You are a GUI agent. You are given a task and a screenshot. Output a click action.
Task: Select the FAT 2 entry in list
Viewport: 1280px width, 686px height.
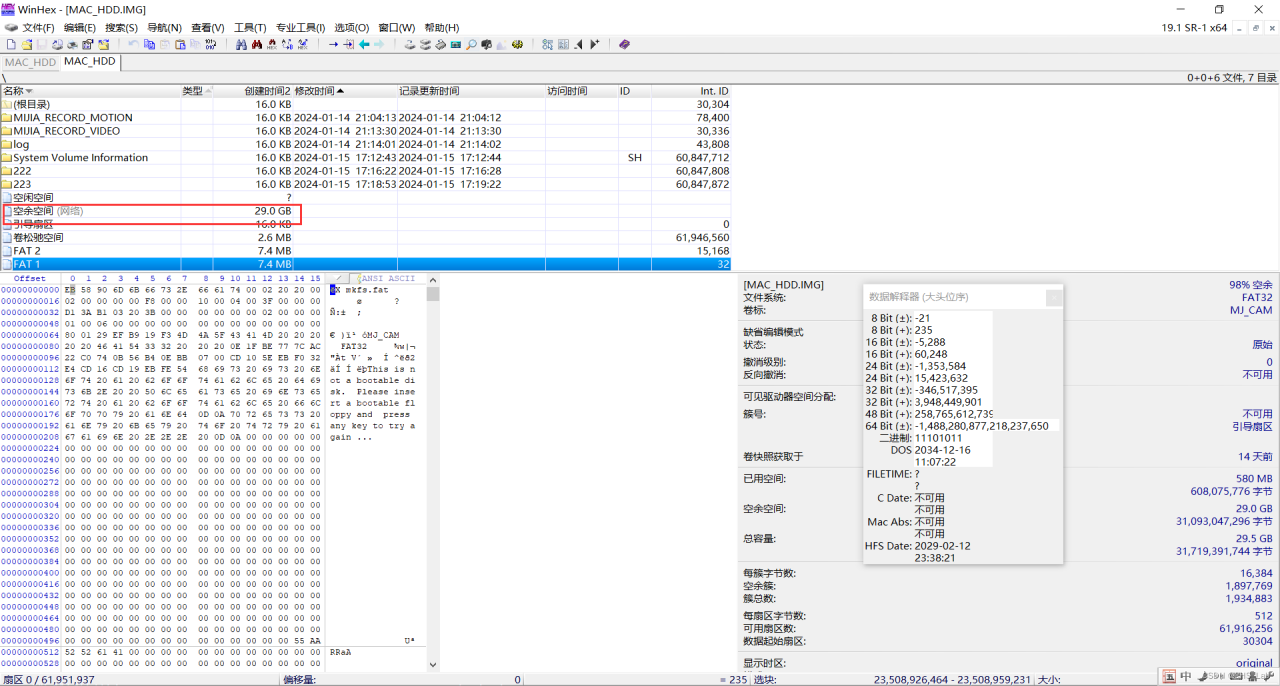coord(27,251)
